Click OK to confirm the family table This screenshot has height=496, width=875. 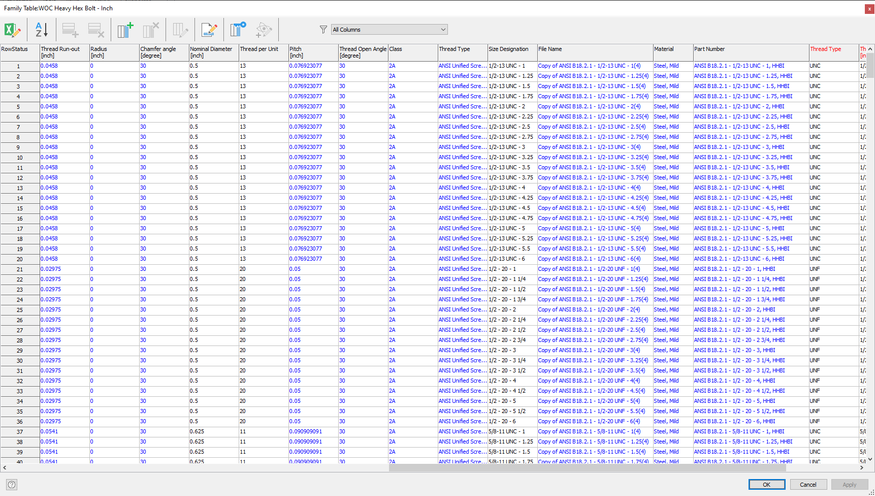767,484
